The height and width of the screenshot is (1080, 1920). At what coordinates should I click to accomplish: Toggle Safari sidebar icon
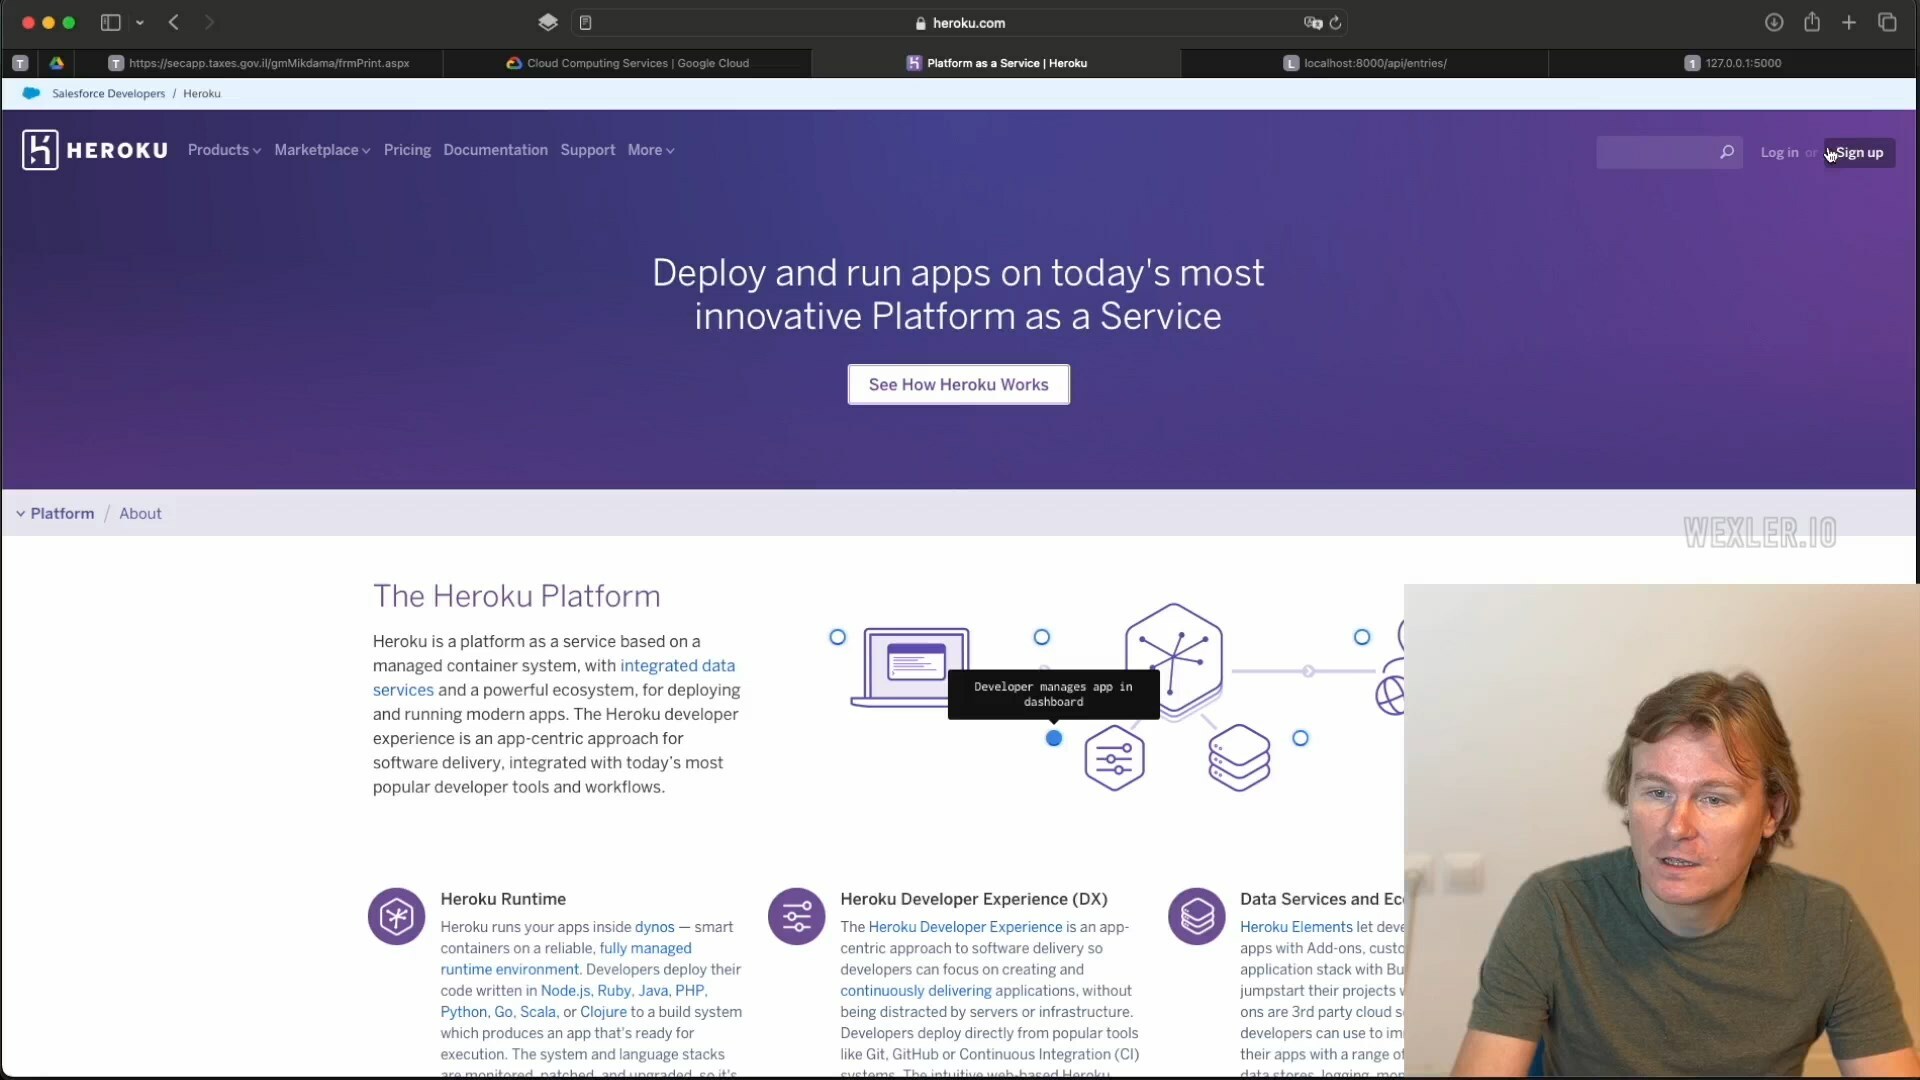pyautogui.click(x=111, y=22)
